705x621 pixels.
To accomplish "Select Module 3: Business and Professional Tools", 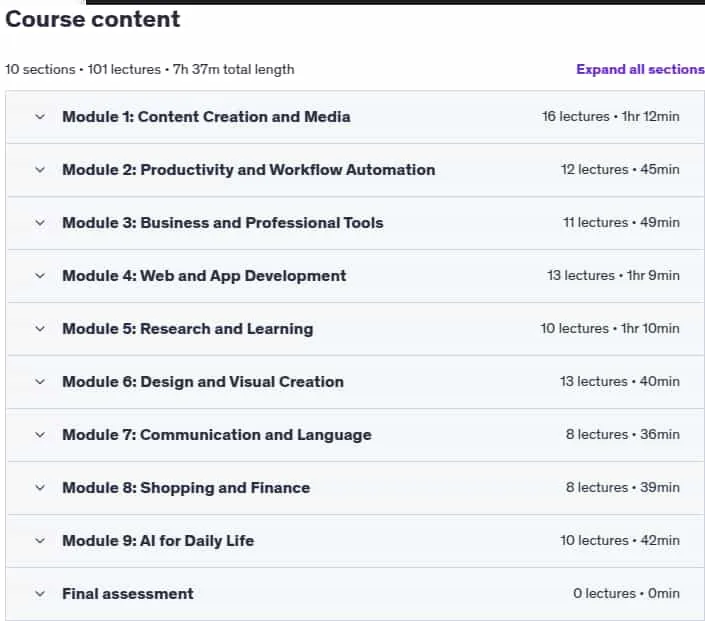I will point(223,223).
